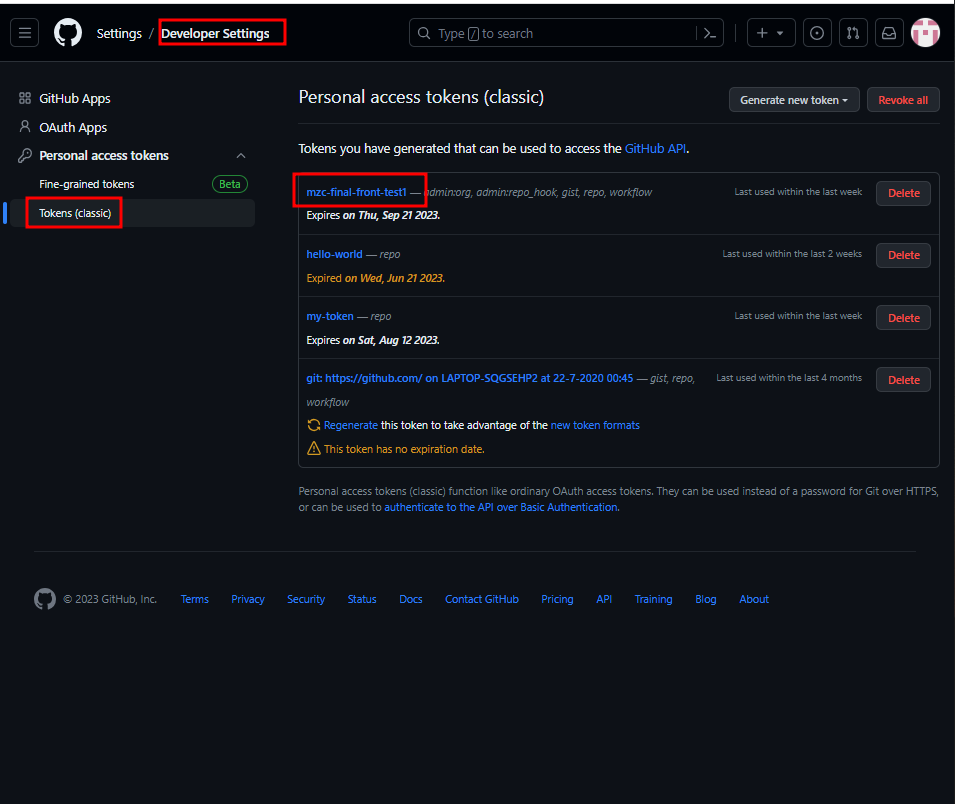Image resolution: width=955 pixels, height=804 pixels.
Task: Open the Blog footer link
Action: pyautogui.click(x=706, y=599)
